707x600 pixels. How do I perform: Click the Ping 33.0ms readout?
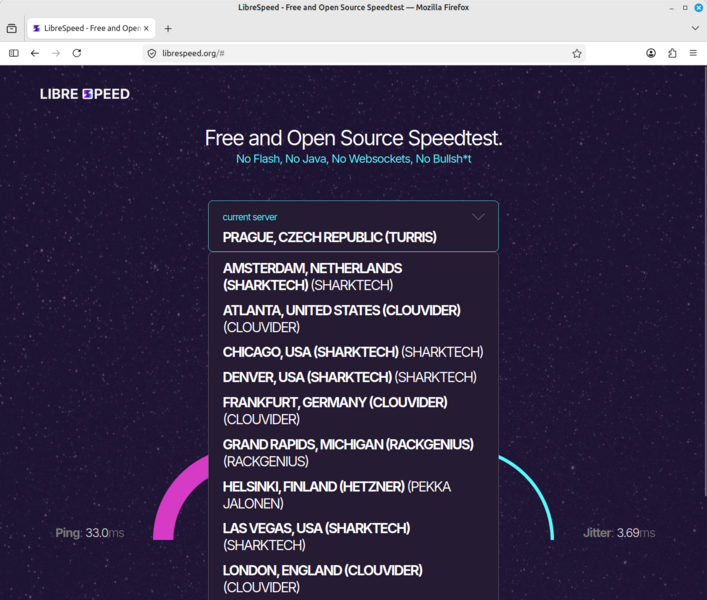click(90, 533)
